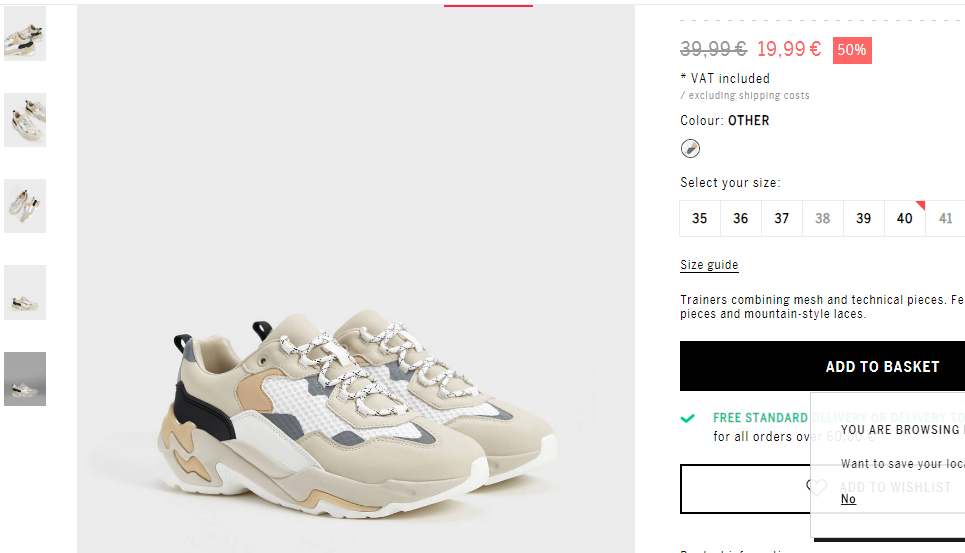Choose the OTHER colour swatch
Screen dimensions: 965x553
[690, 148]
